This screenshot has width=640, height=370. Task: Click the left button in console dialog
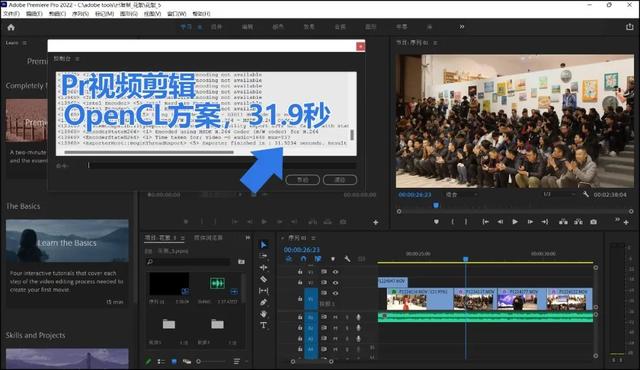pos(302,180)
